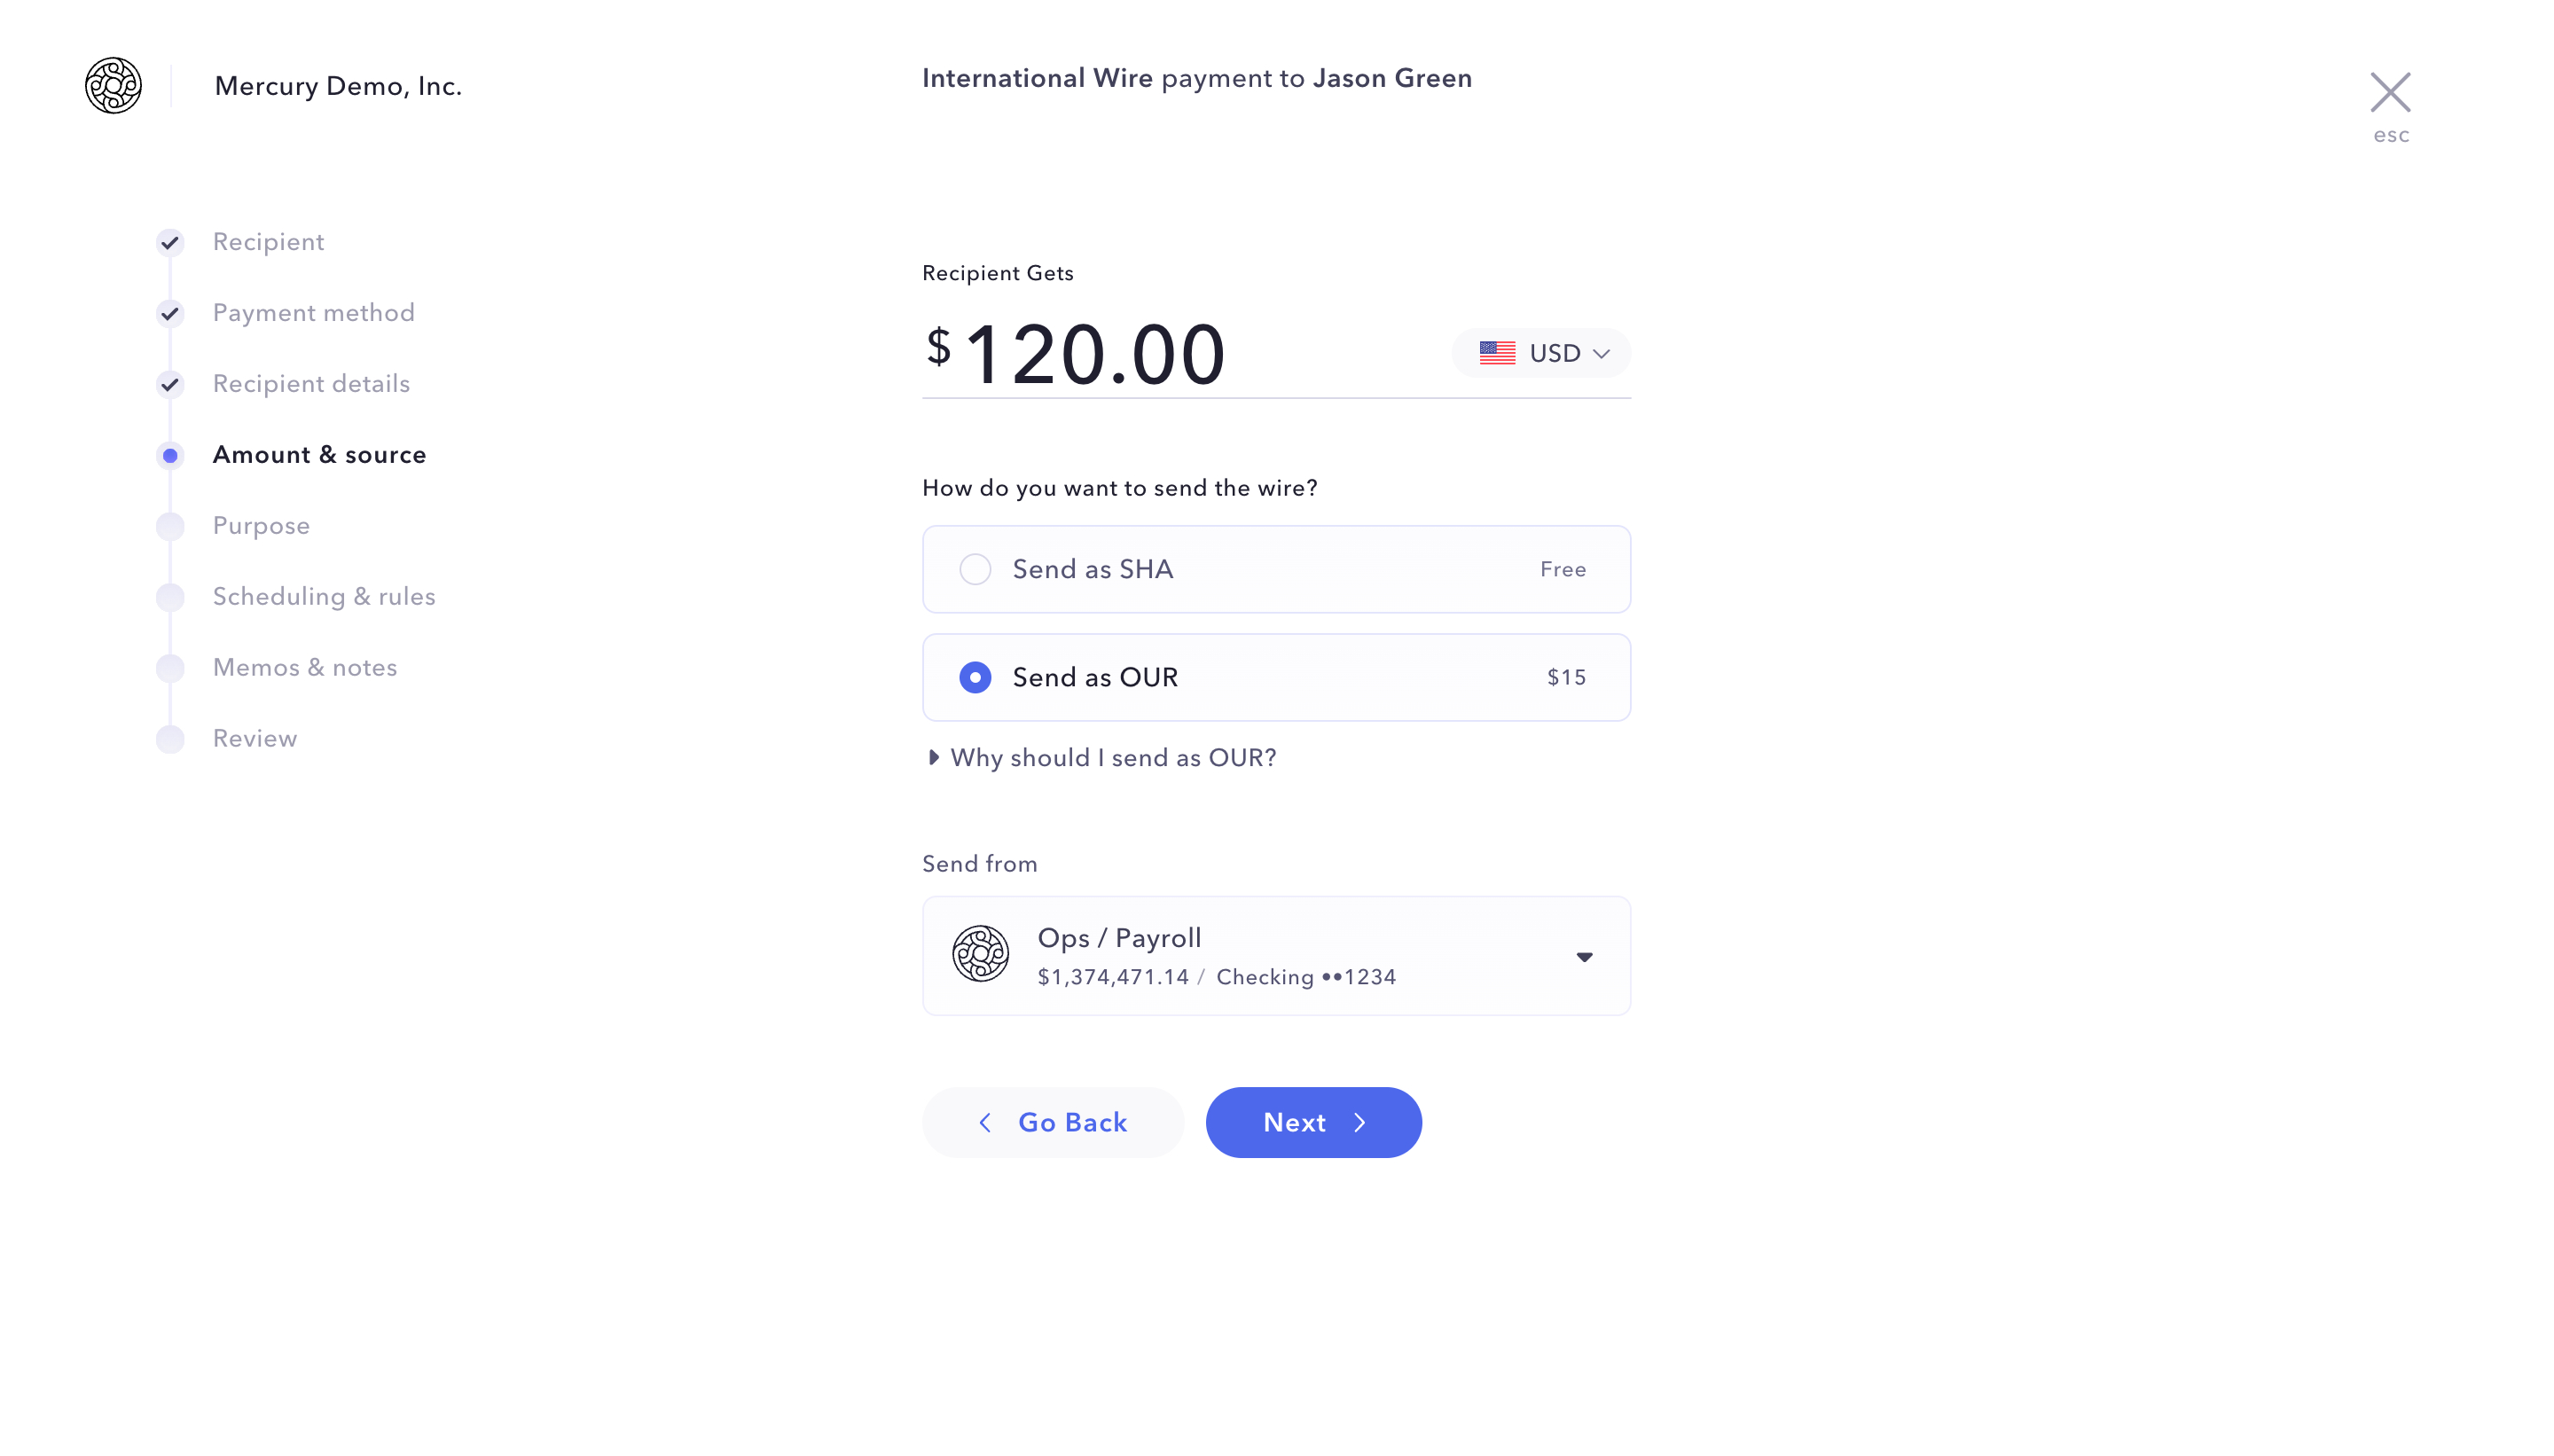Close the payment flow with X icon
The image size is (2554, 1456).
pos(2389,93)
